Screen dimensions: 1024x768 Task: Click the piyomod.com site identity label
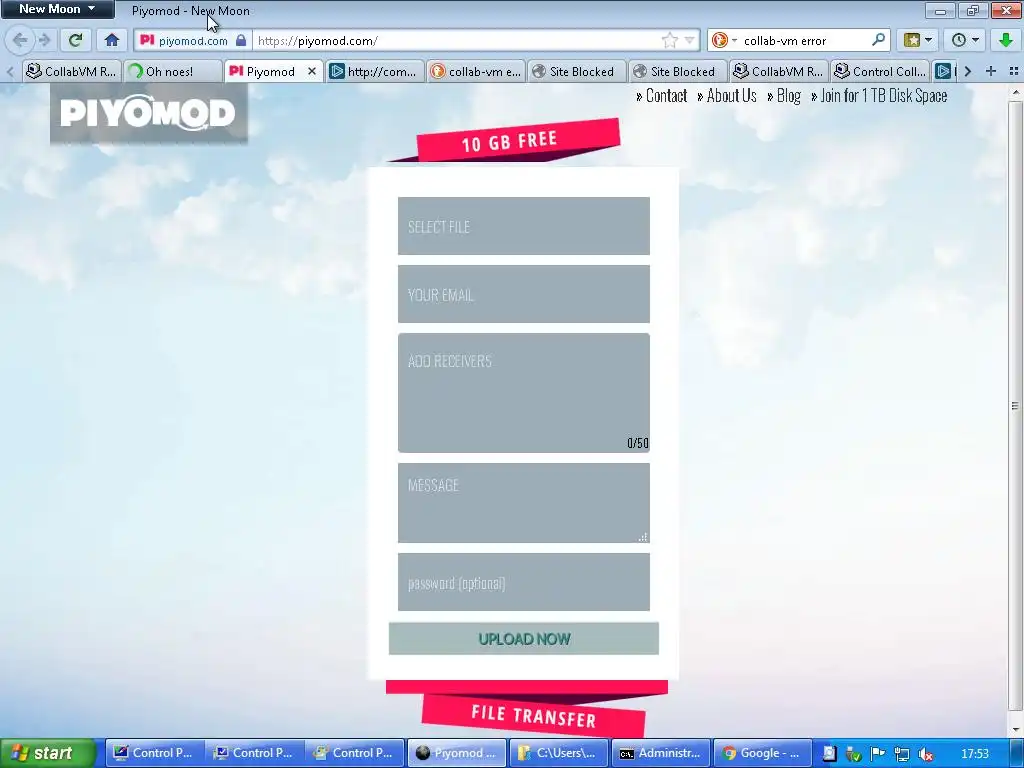(x=193, y=40)
